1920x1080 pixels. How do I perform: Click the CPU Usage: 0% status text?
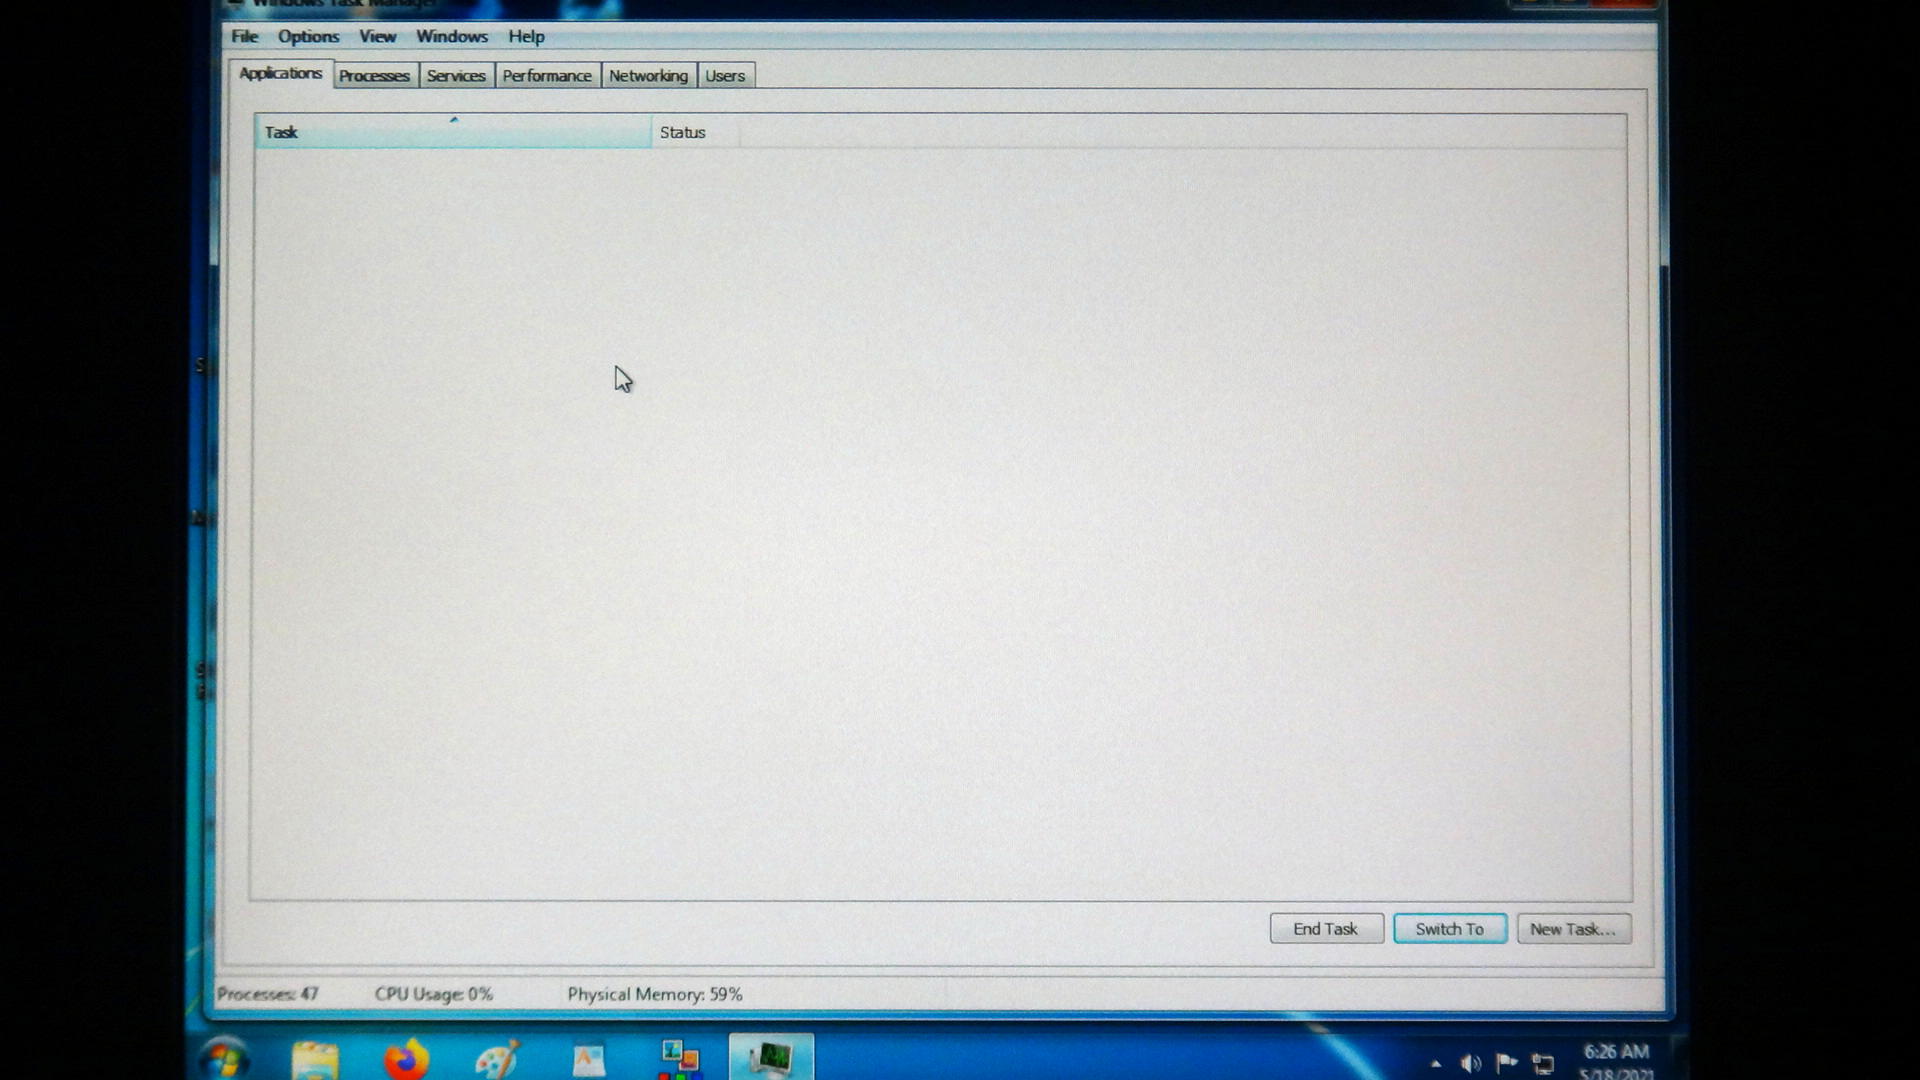(x=434, y=994)
